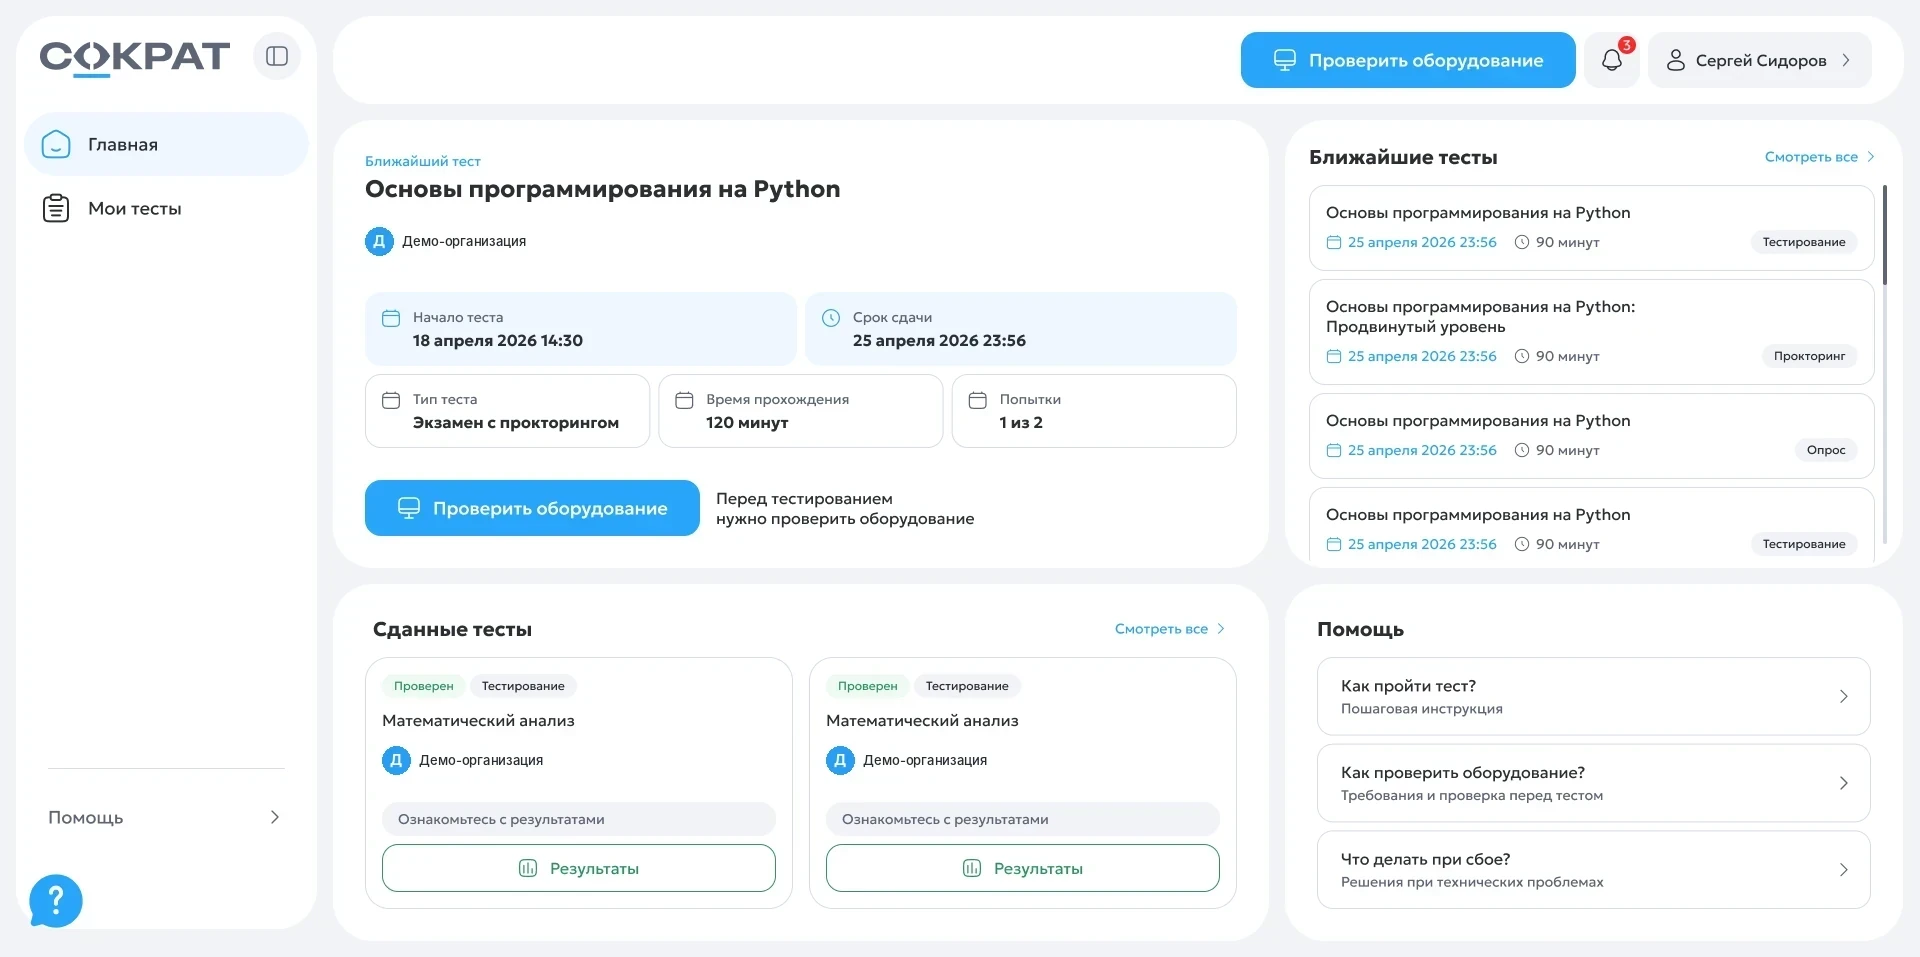
Task: Click the calendar icon in the Время прохождения box
Action: (684, 400)
